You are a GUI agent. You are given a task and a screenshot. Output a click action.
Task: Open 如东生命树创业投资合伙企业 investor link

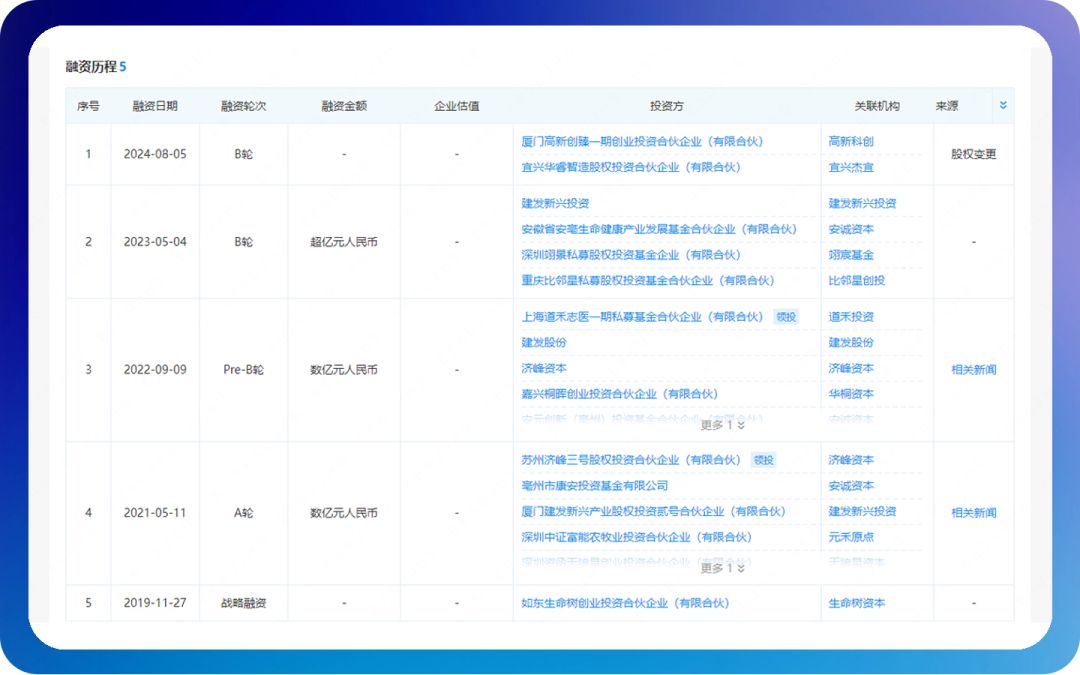click(625, 603)
